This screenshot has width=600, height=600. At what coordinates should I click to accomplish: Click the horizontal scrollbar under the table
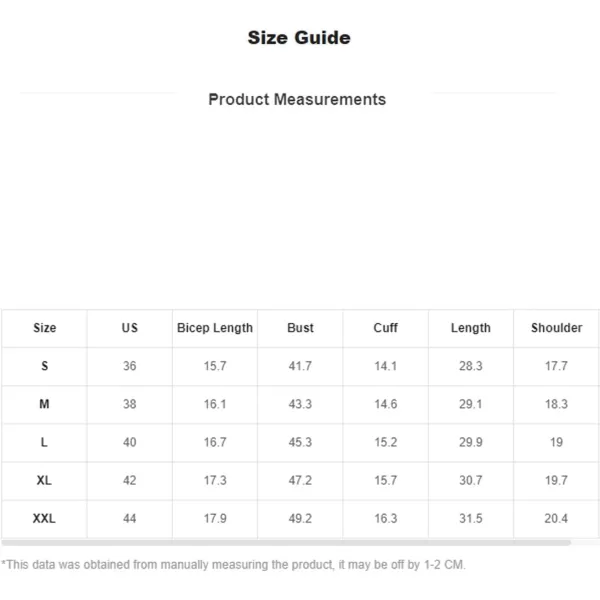click(286, 542)
